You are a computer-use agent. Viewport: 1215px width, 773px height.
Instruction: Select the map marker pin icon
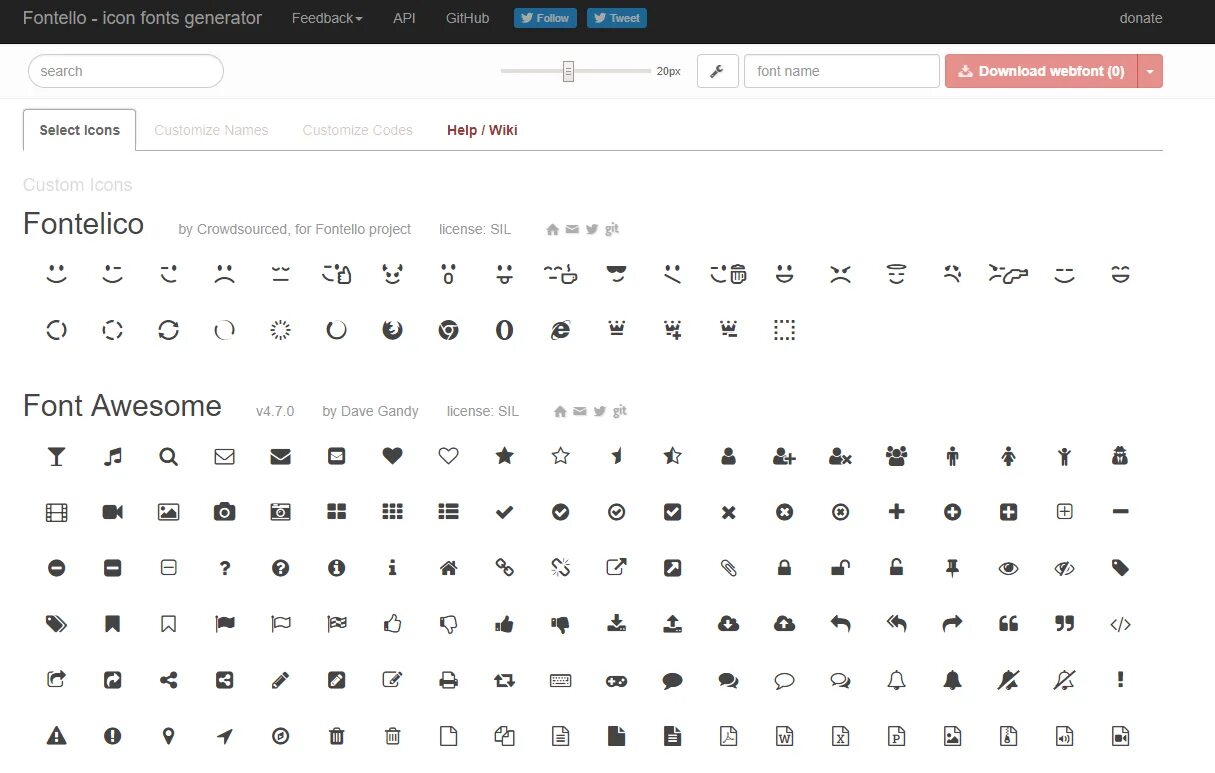[169, 736]
